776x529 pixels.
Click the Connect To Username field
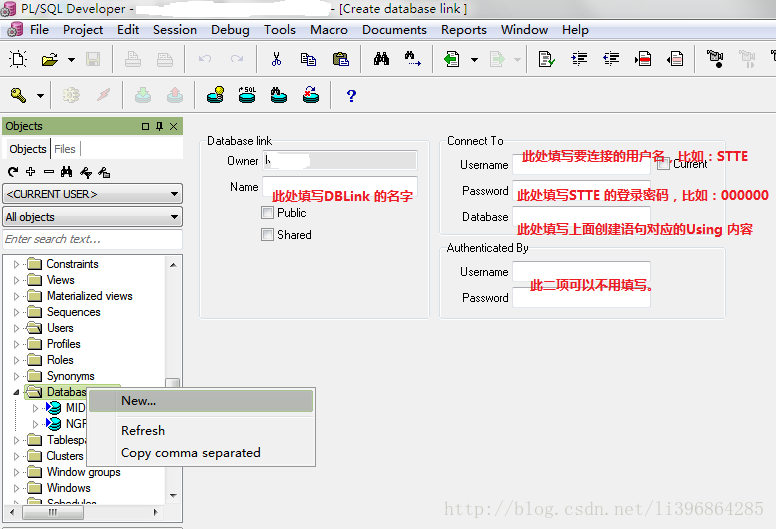[581, 164]
